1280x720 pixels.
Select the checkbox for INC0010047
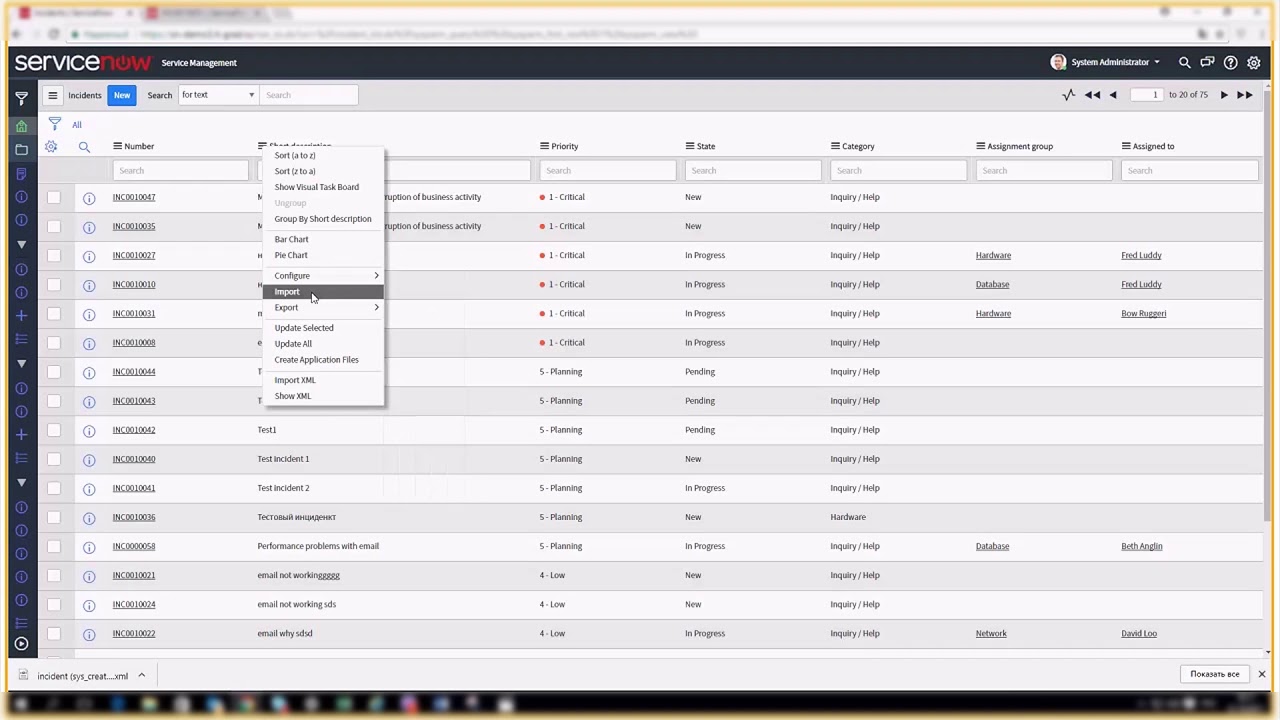tap(54, 197)
